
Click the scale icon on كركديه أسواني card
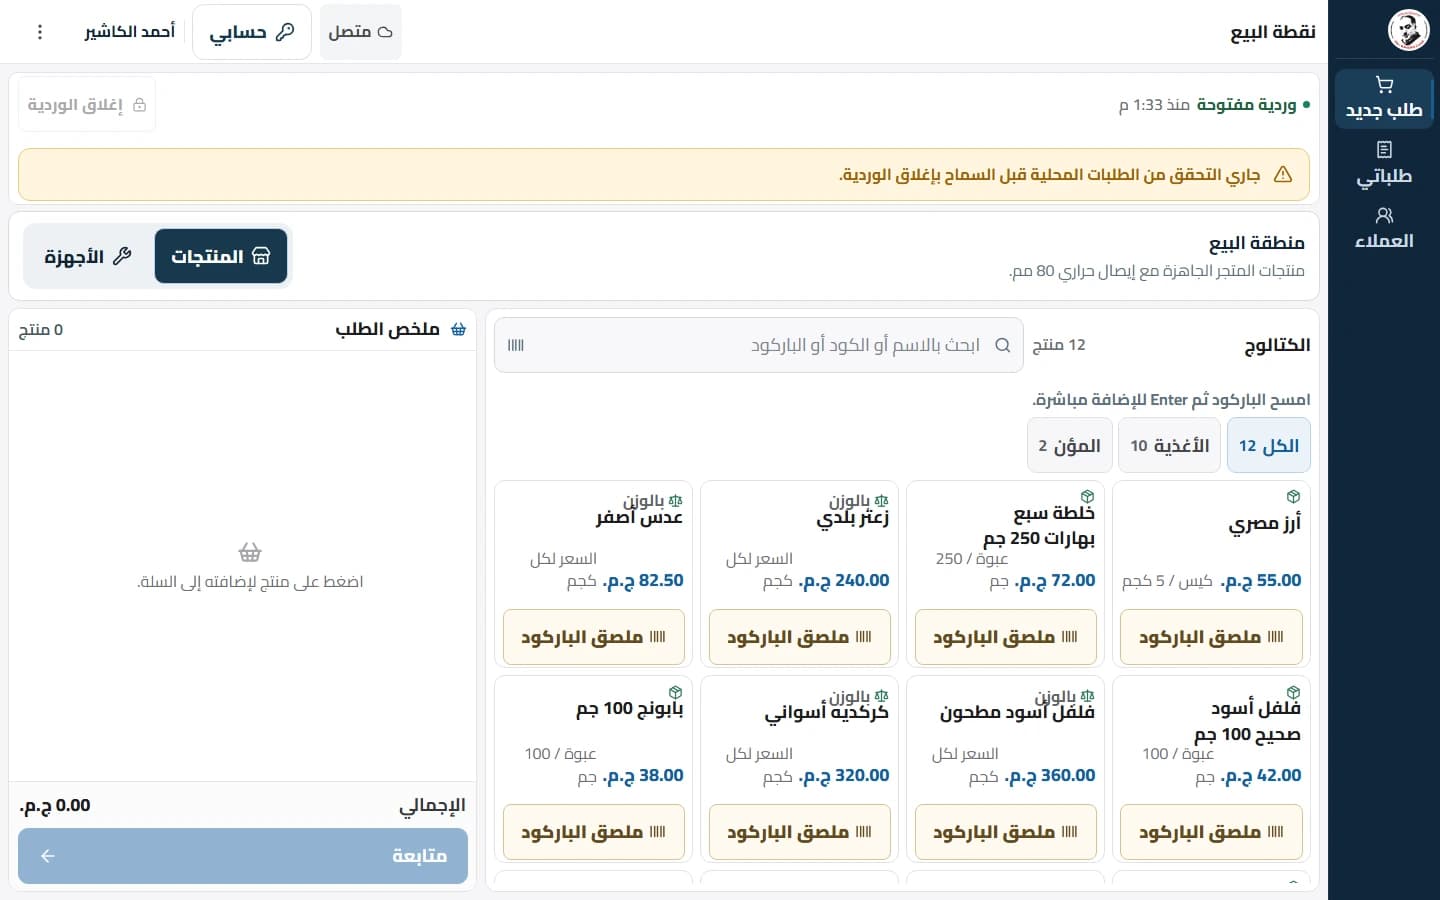point(881,695)
